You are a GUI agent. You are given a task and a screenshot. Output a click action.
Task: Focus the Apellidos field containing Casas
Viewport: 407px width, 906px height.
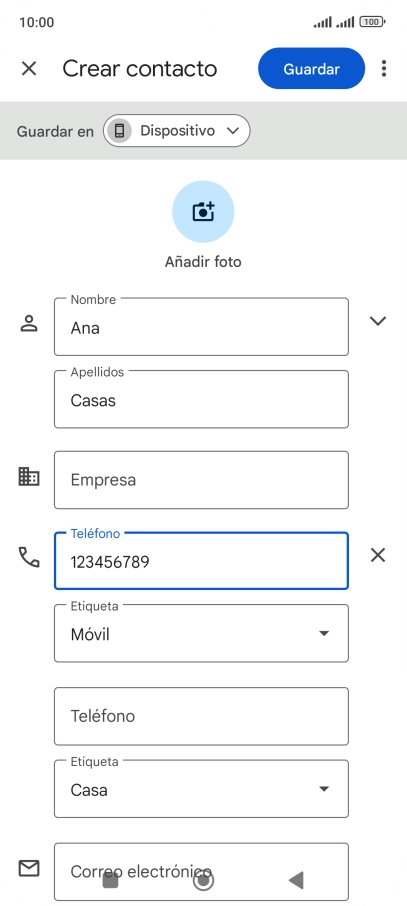201,399
